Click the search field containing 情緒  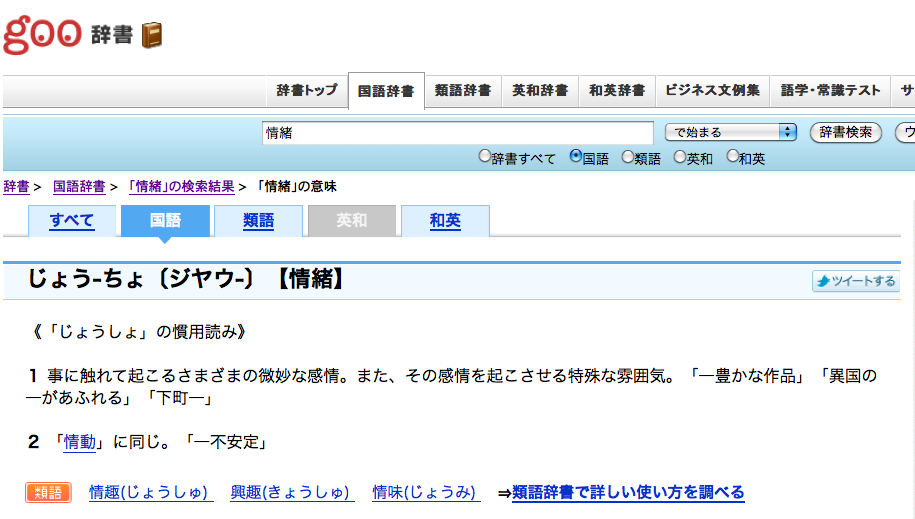456,132
